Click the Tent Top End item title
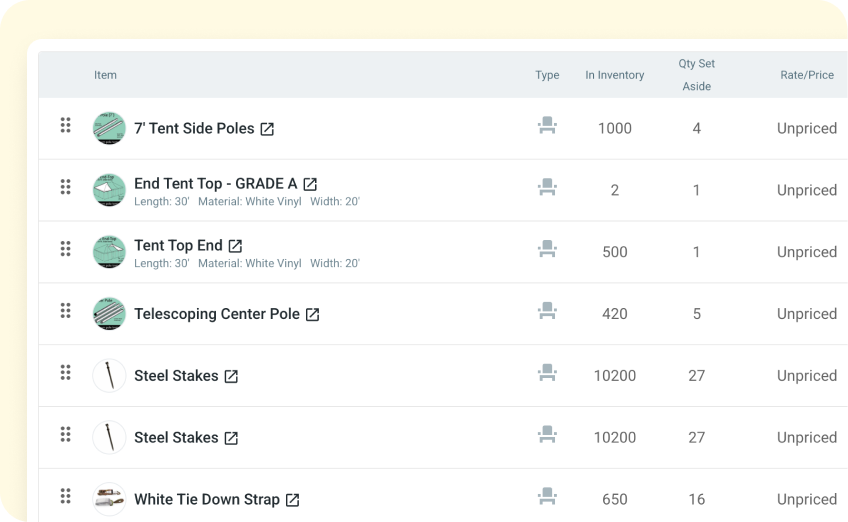The image size is (848, 522). 178,245
